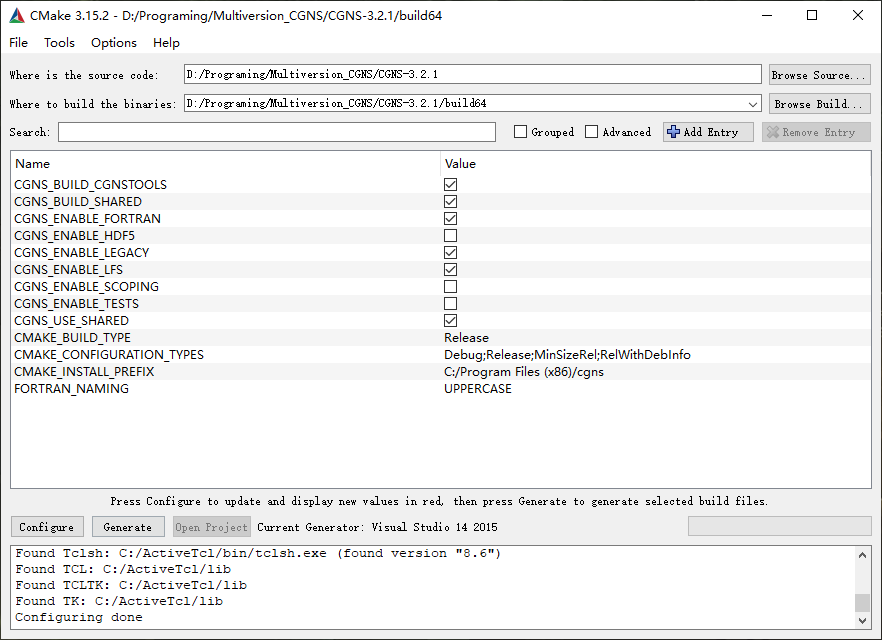Viewport: 882px width, 640px height.
Task: Click the Open Project button
Action: [212, 527]
